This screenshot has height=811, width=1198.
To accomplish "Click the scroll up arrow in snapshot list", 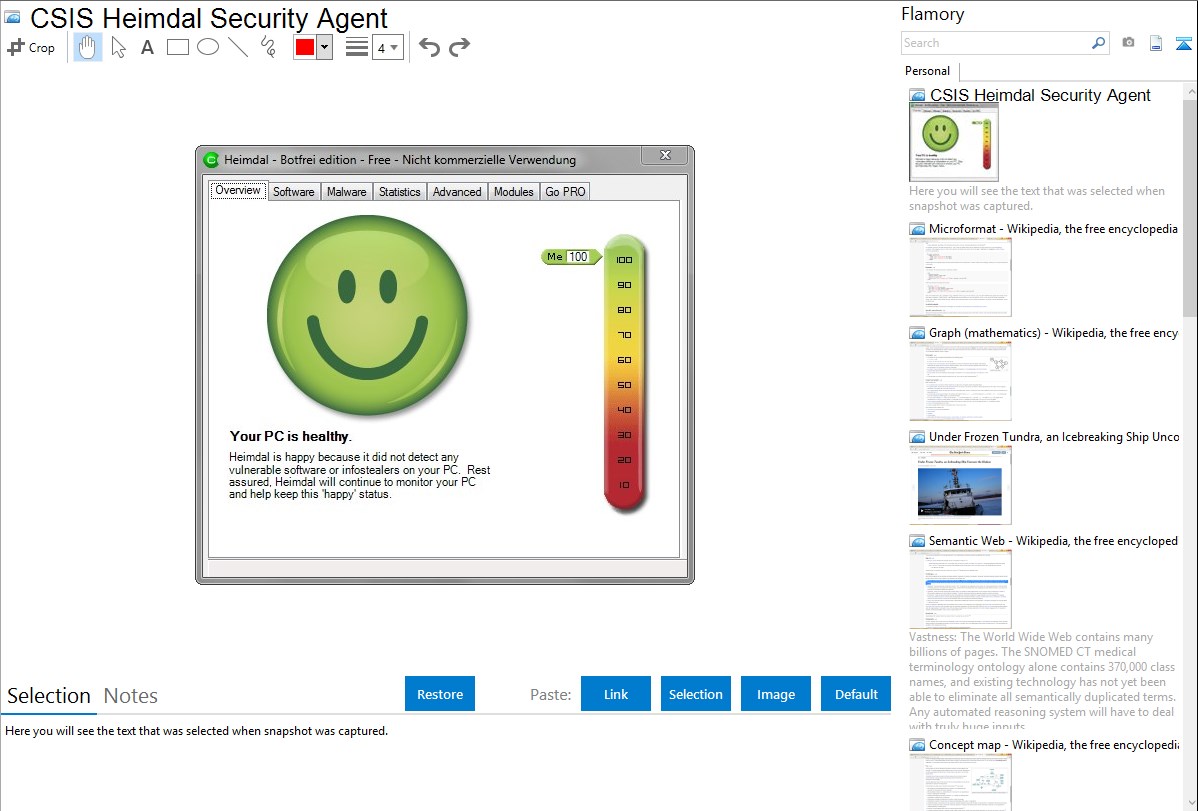I will 1190,91.
